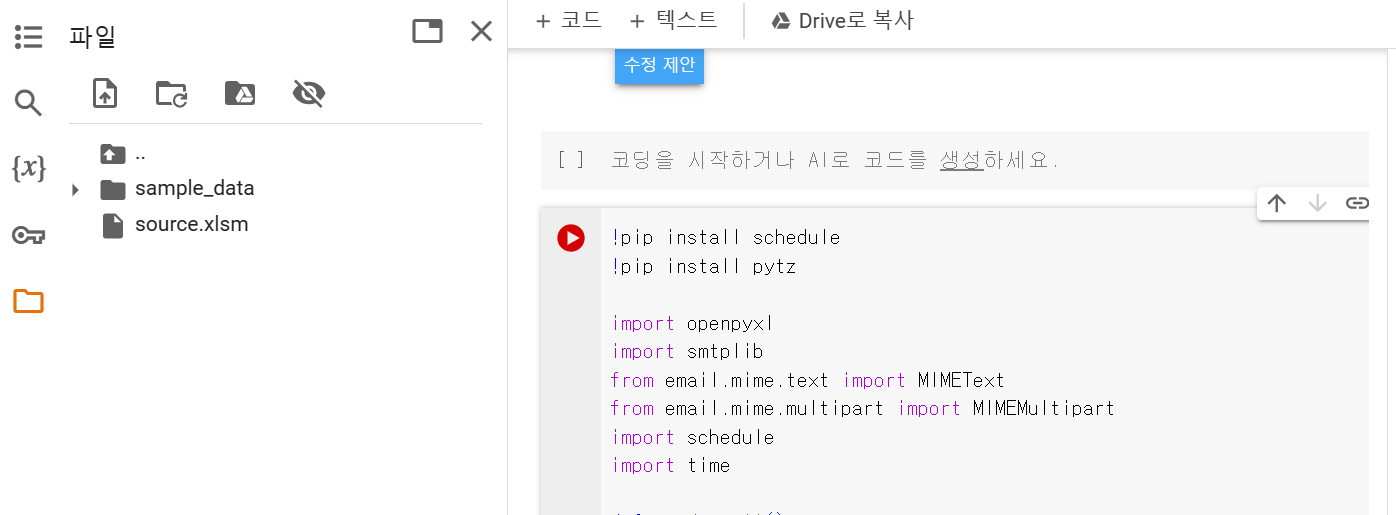Viewport: 1396px width, 515px height.
Task: Run the pip install code cell
Action: point(571,238)
